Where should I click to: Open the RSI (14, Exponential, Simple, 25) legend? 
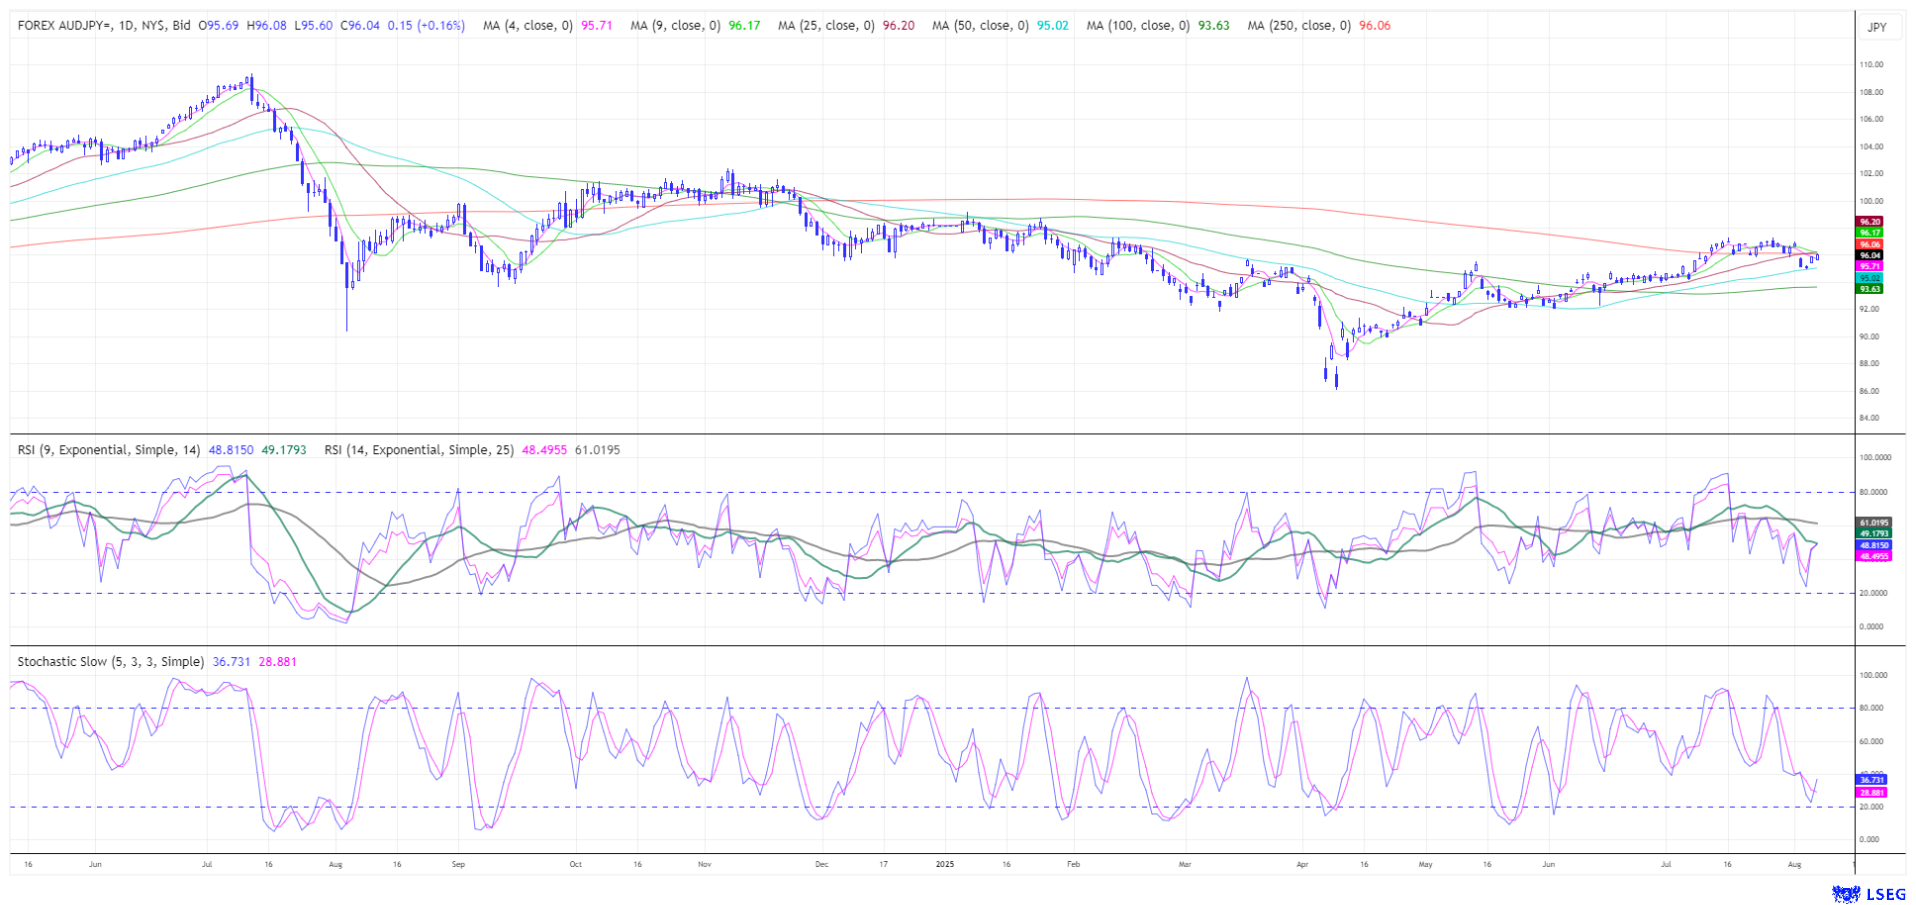(418, 450)
